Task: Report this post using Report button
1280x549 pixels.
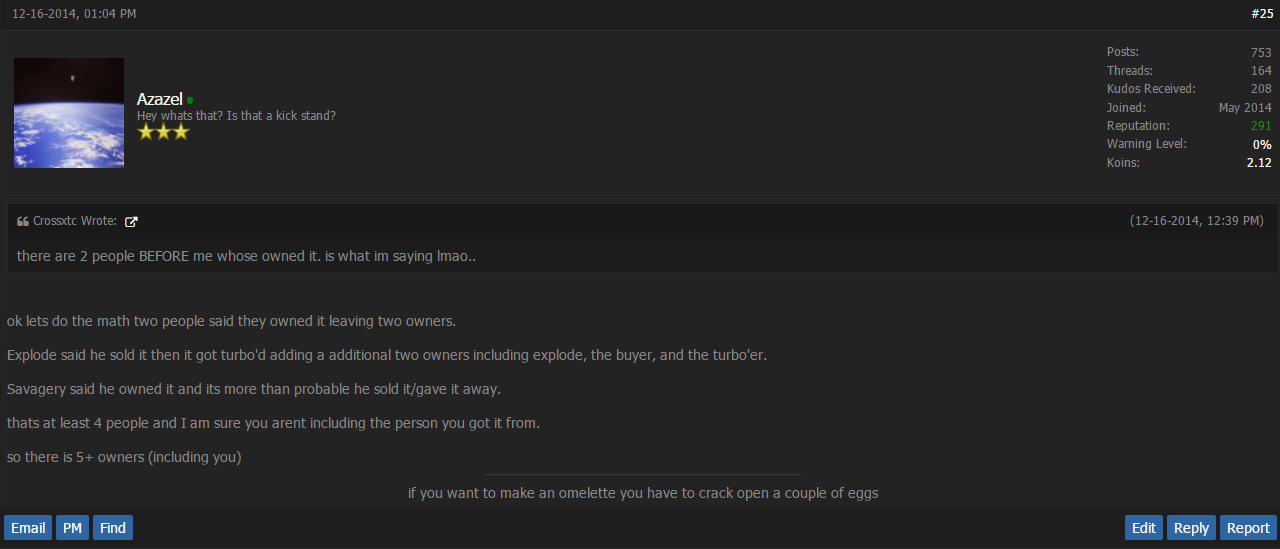Action: [x=1248, y=528]
